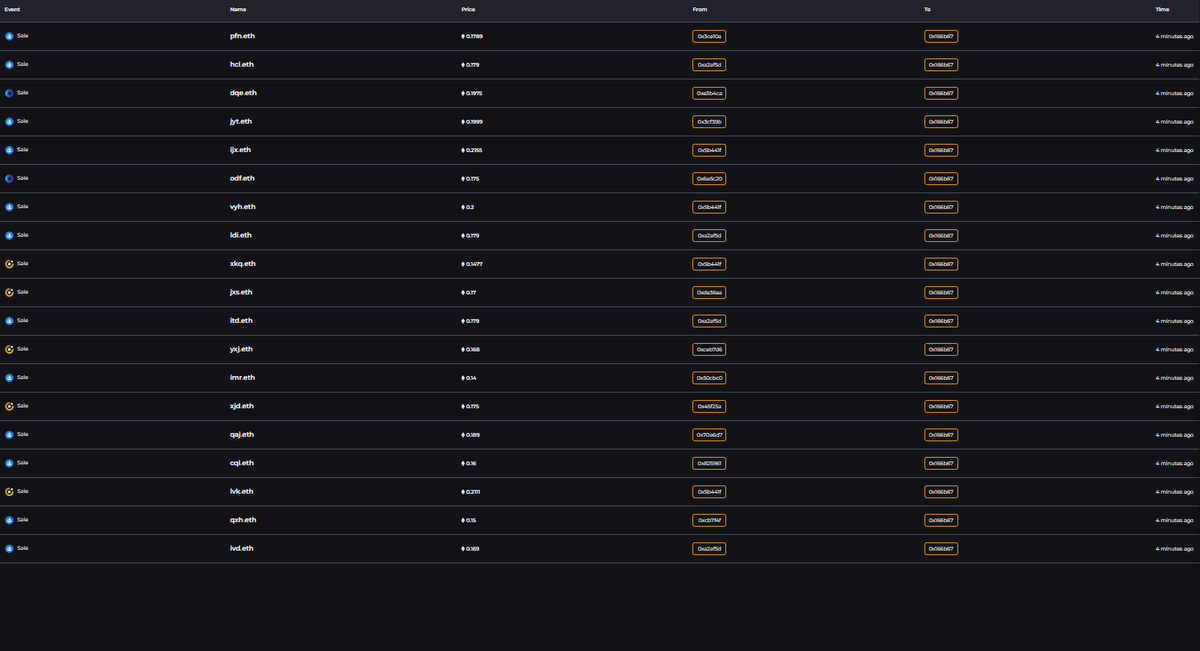Click the marketplace icon in hci.eth row
Viewport: 1200px width, 651px height.
(10, 64)
